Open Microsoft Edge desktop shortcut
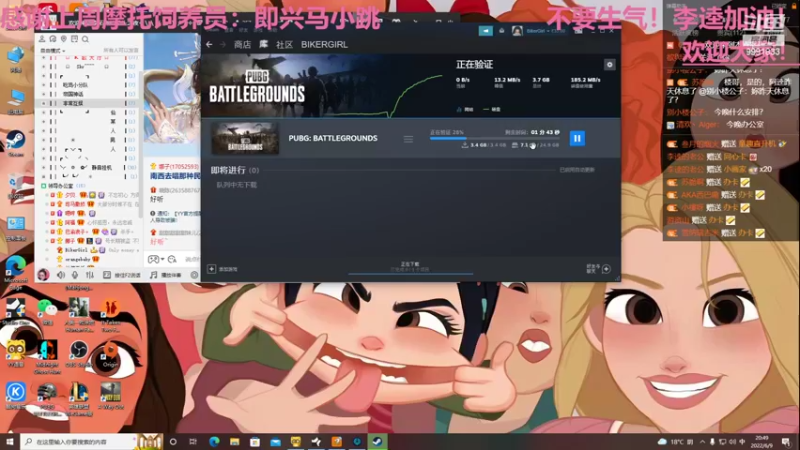This screenshot has height=450, width=800. 16,270
